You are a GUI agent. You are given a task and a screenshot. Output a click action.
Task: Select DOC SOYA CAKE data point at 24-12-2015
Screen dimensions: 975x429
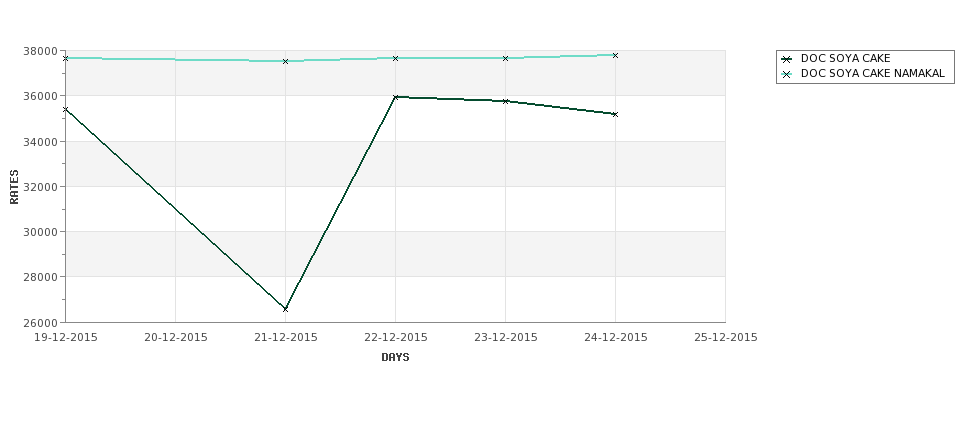coord(616,114)
